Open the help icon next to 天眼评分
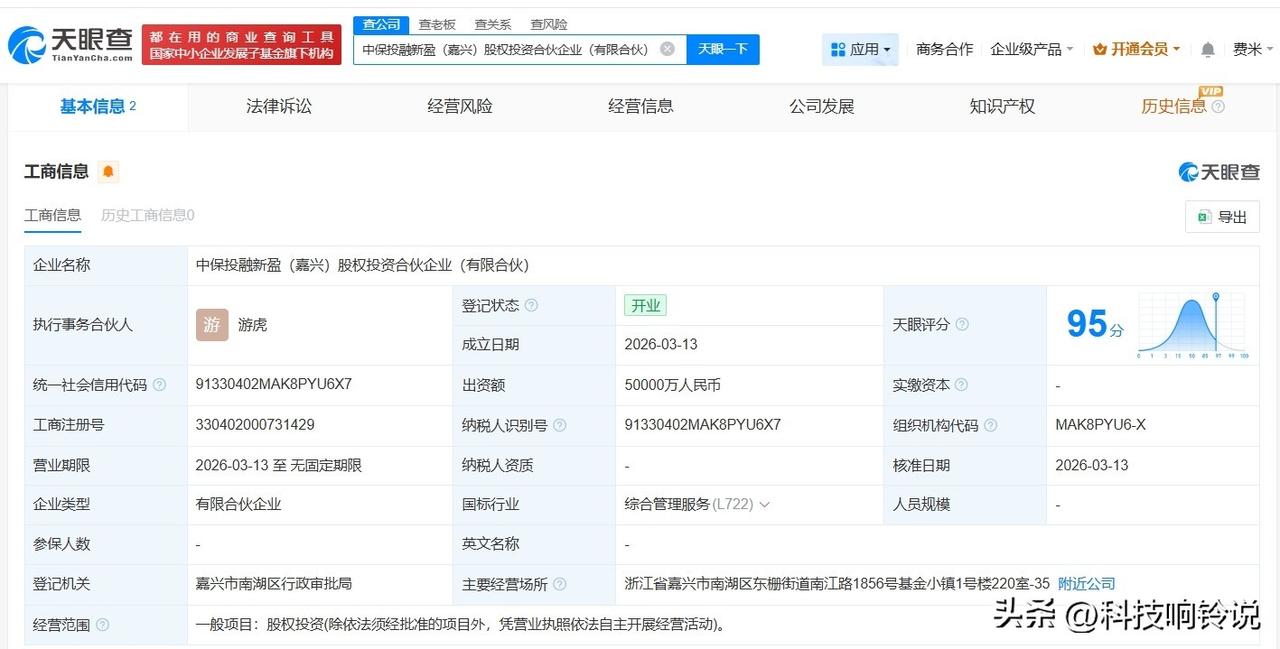The image size is (1280, 649). [963, 324]
